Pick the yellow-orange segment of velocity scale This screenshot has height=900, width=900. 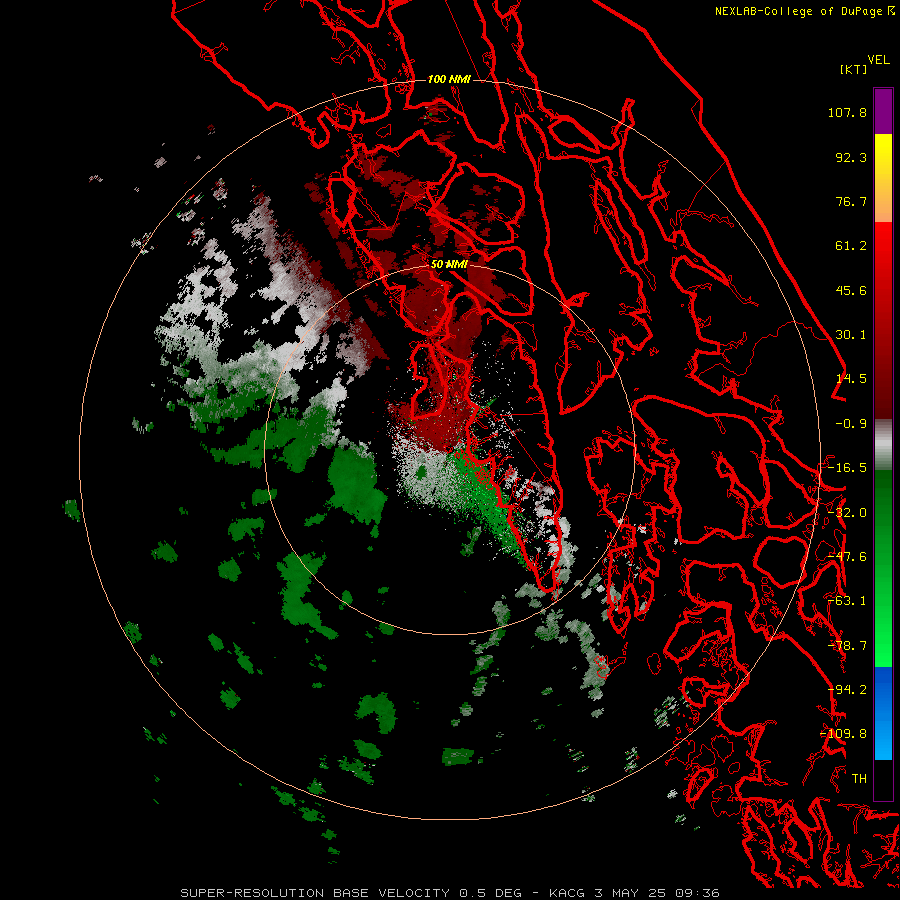click(883, 178)
